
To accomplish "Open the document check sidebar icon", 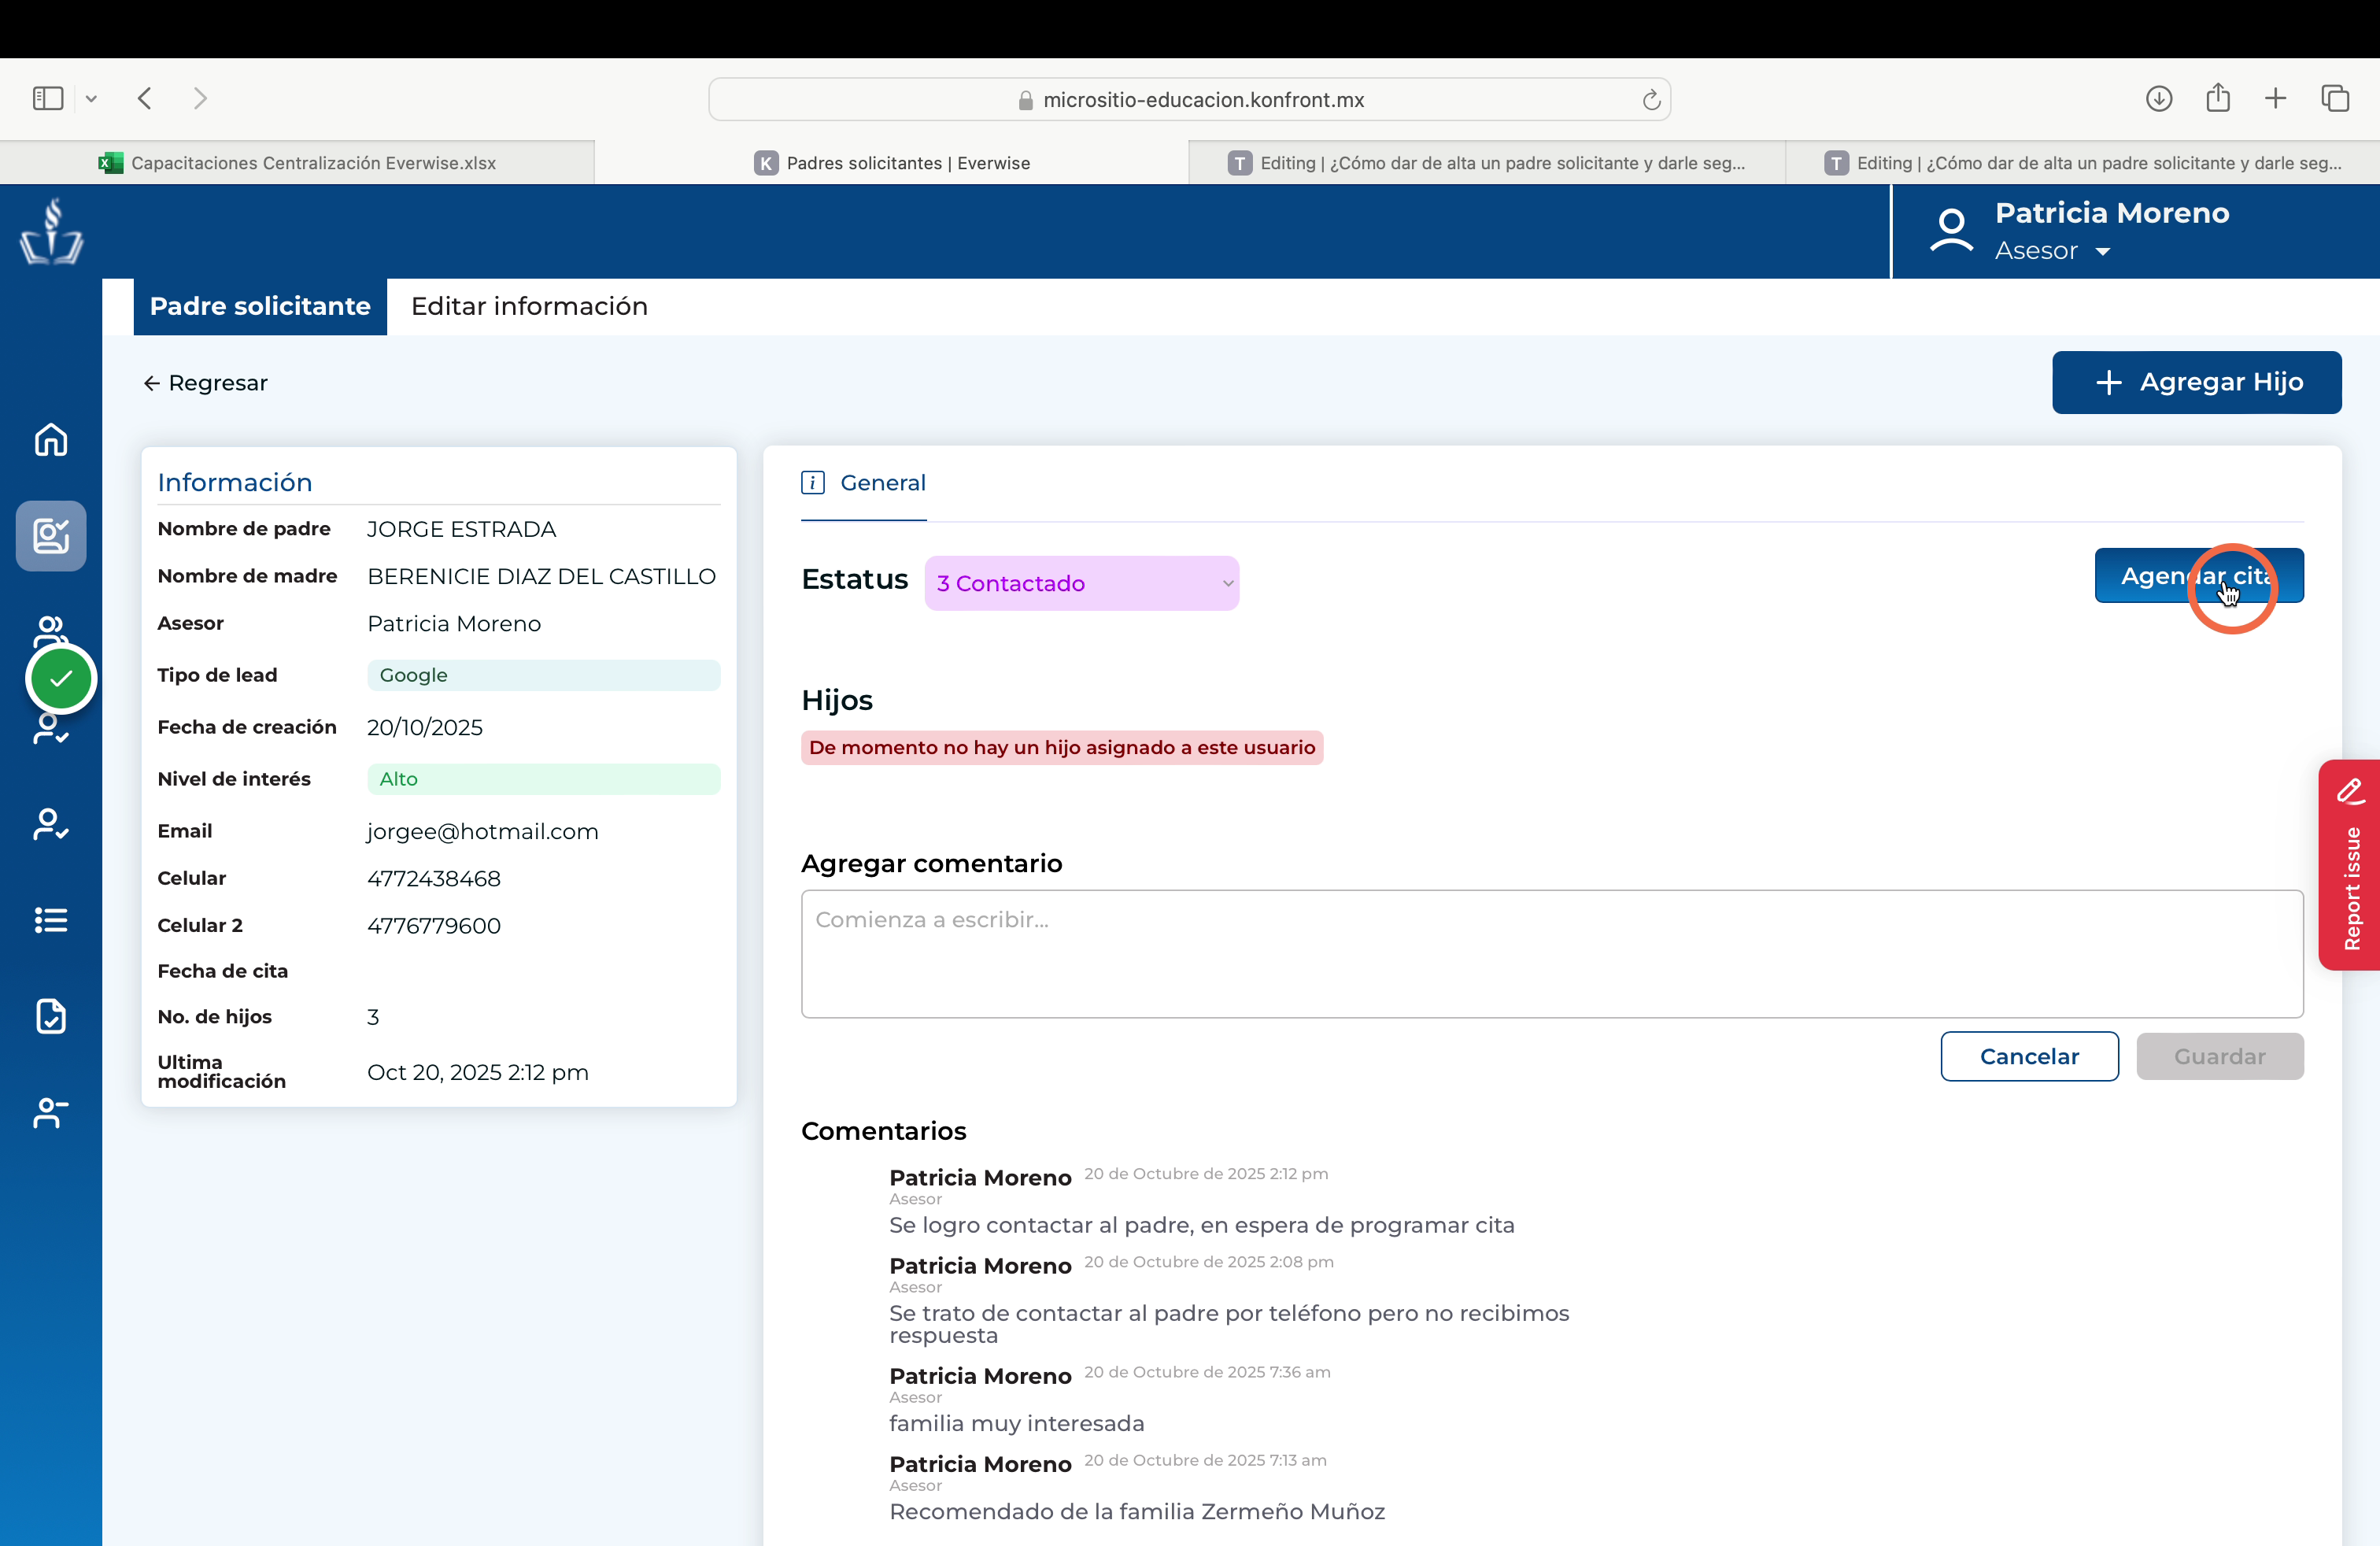I will point(51,1016).
